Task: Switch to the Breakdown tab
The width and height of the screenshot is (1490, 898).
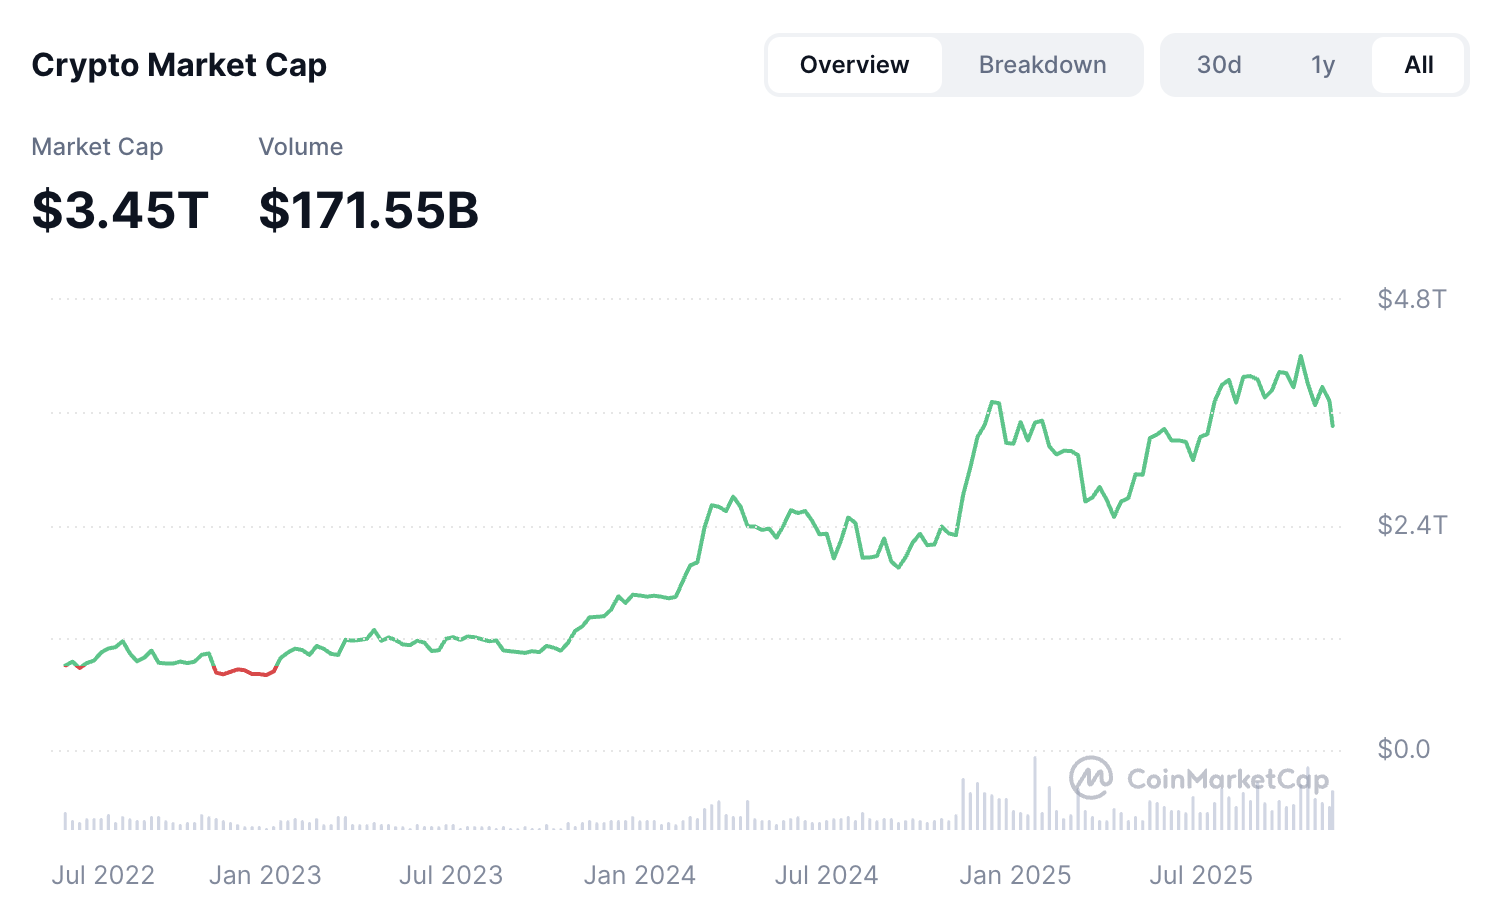Action: pyautogui.click(x=1042, y=64)
